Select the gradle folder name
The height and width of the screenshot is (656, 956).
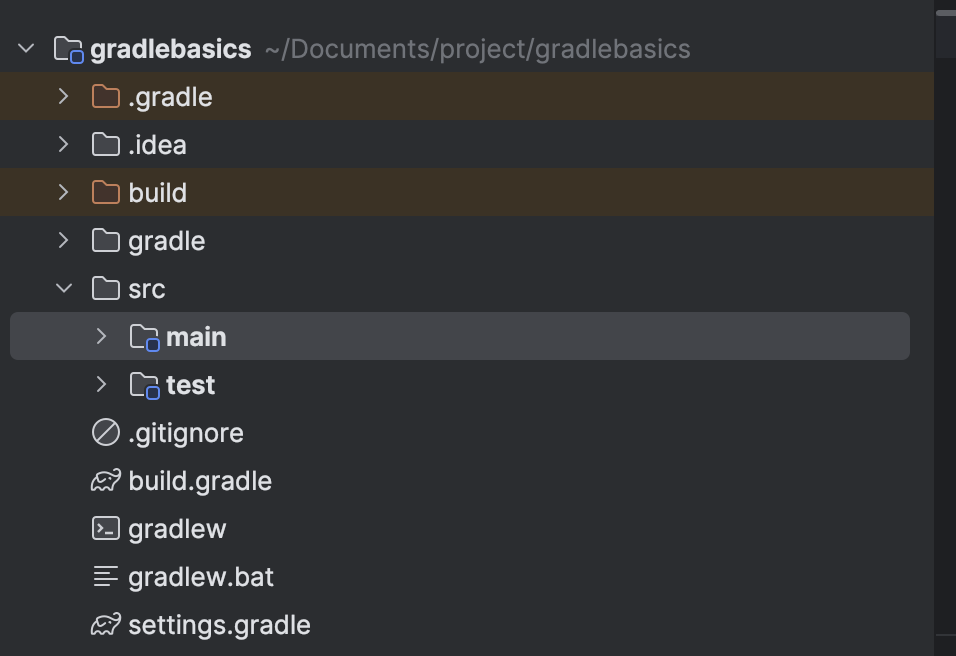166,241
